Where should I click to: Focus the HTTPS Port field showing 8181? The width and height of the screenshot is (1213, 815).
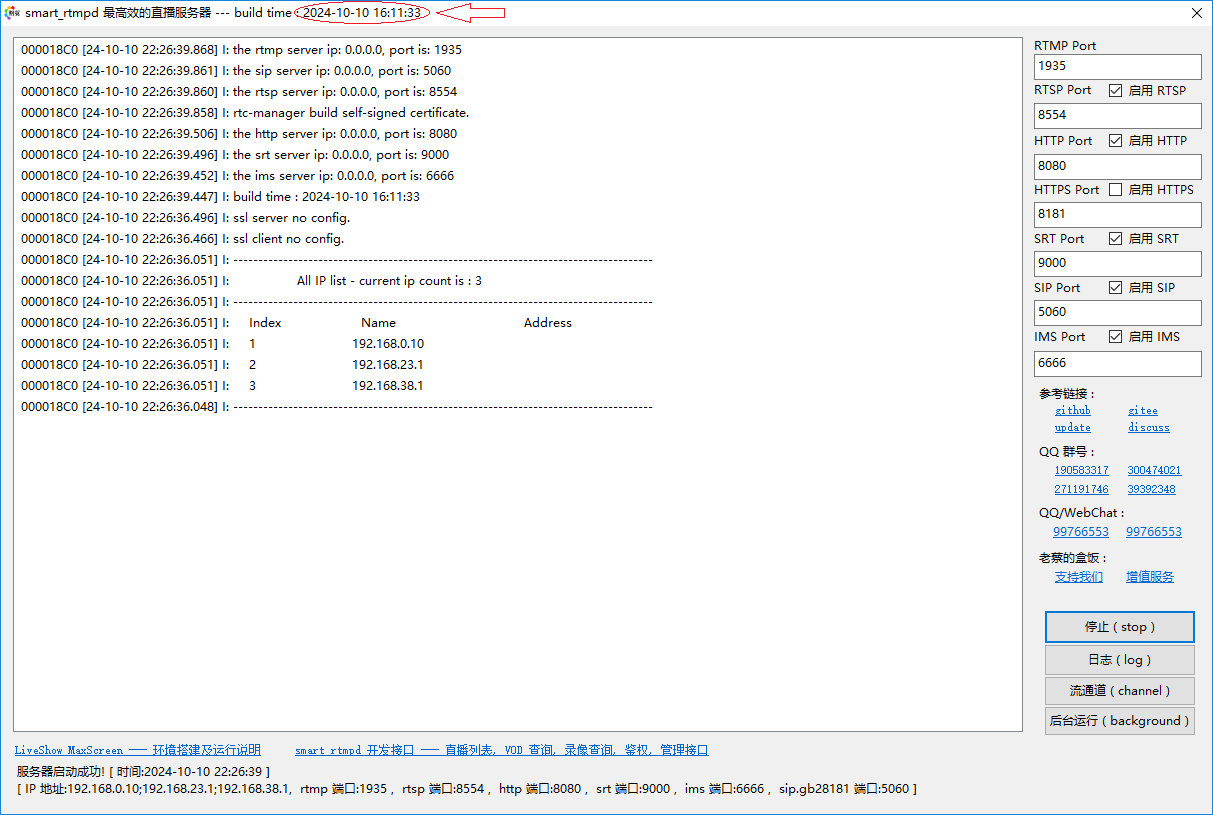click(x=1117, y=214)
